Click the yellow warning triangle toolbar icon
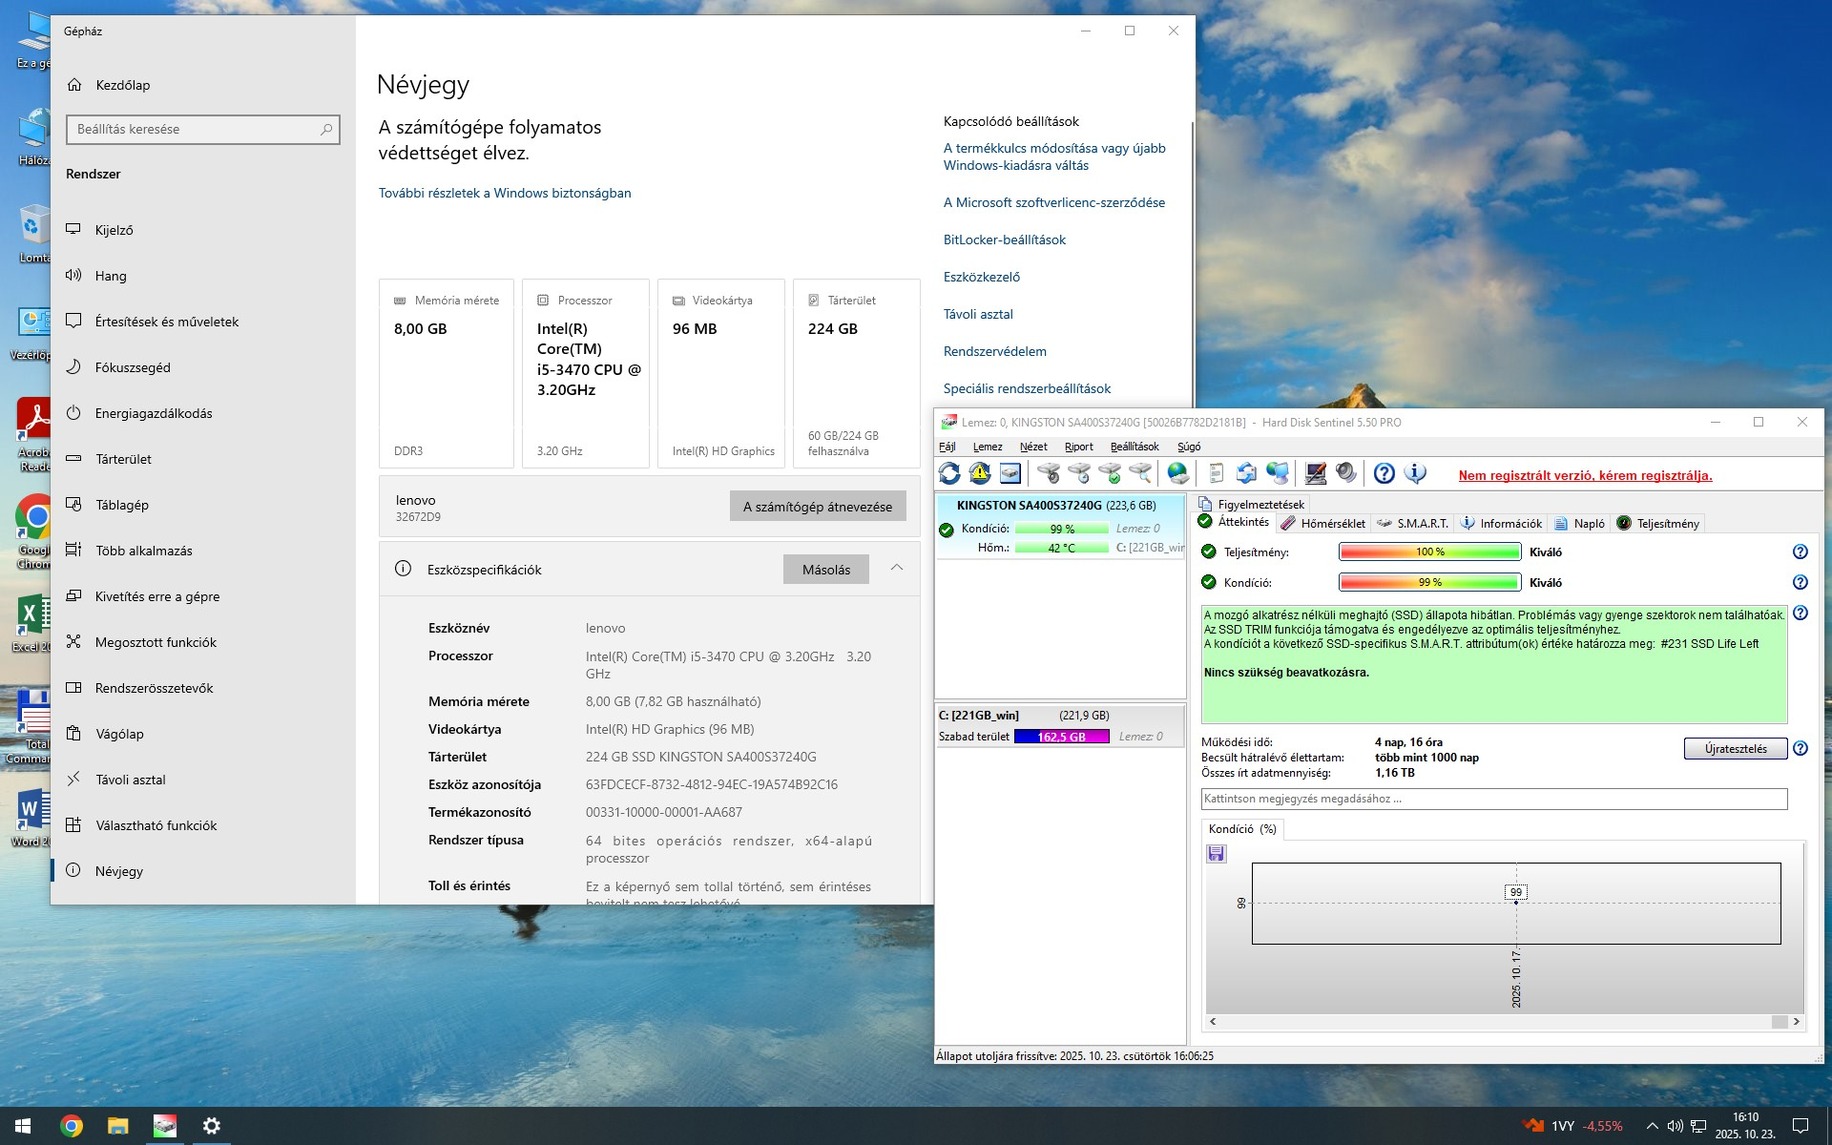Image resolution: width=1832 pixels, height=1145 pixels. pos(980,473)
